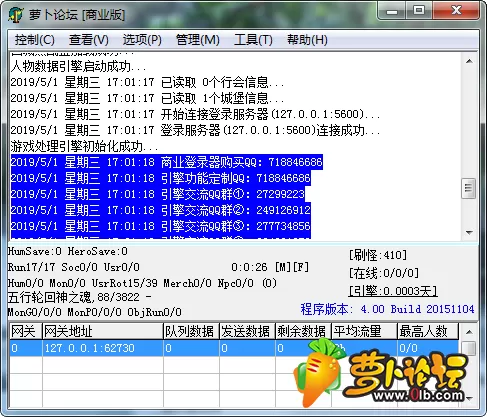The image size is (487, 417).
Task: Click the 程序版本 4.00 Build text
Action: 387,309
